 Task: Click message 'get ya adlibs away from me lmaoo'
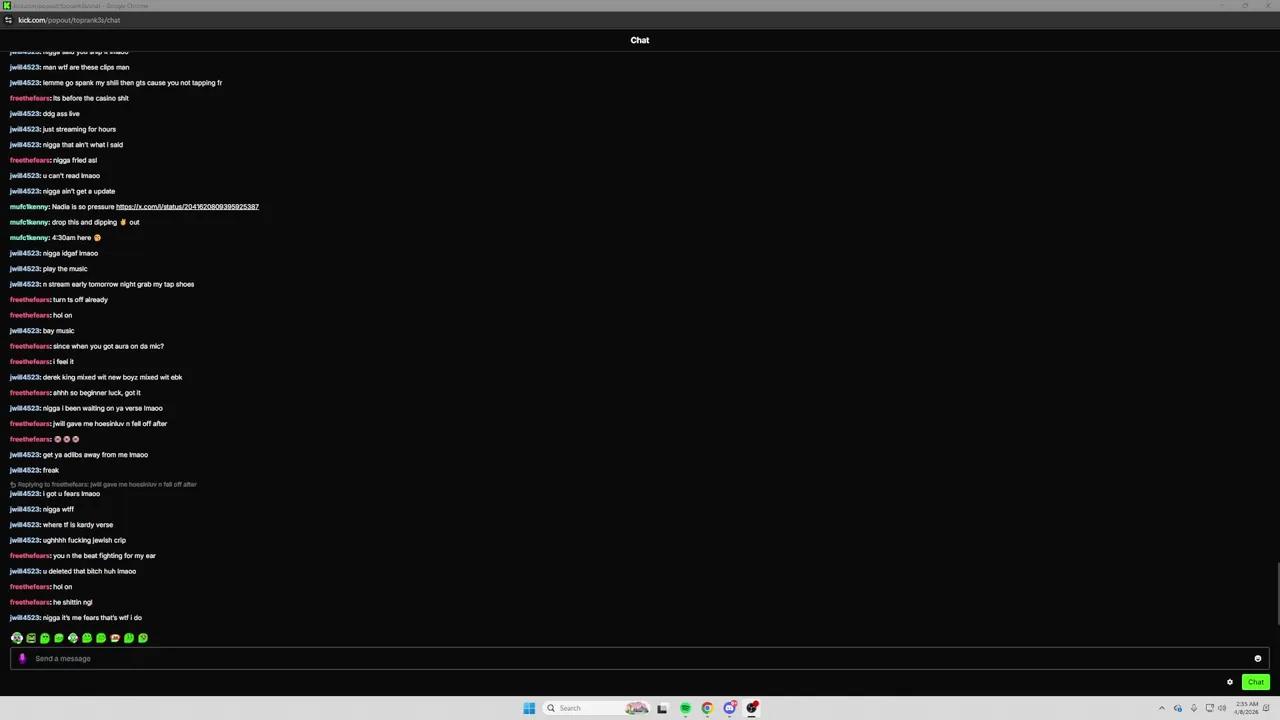[x=95, y=455]
